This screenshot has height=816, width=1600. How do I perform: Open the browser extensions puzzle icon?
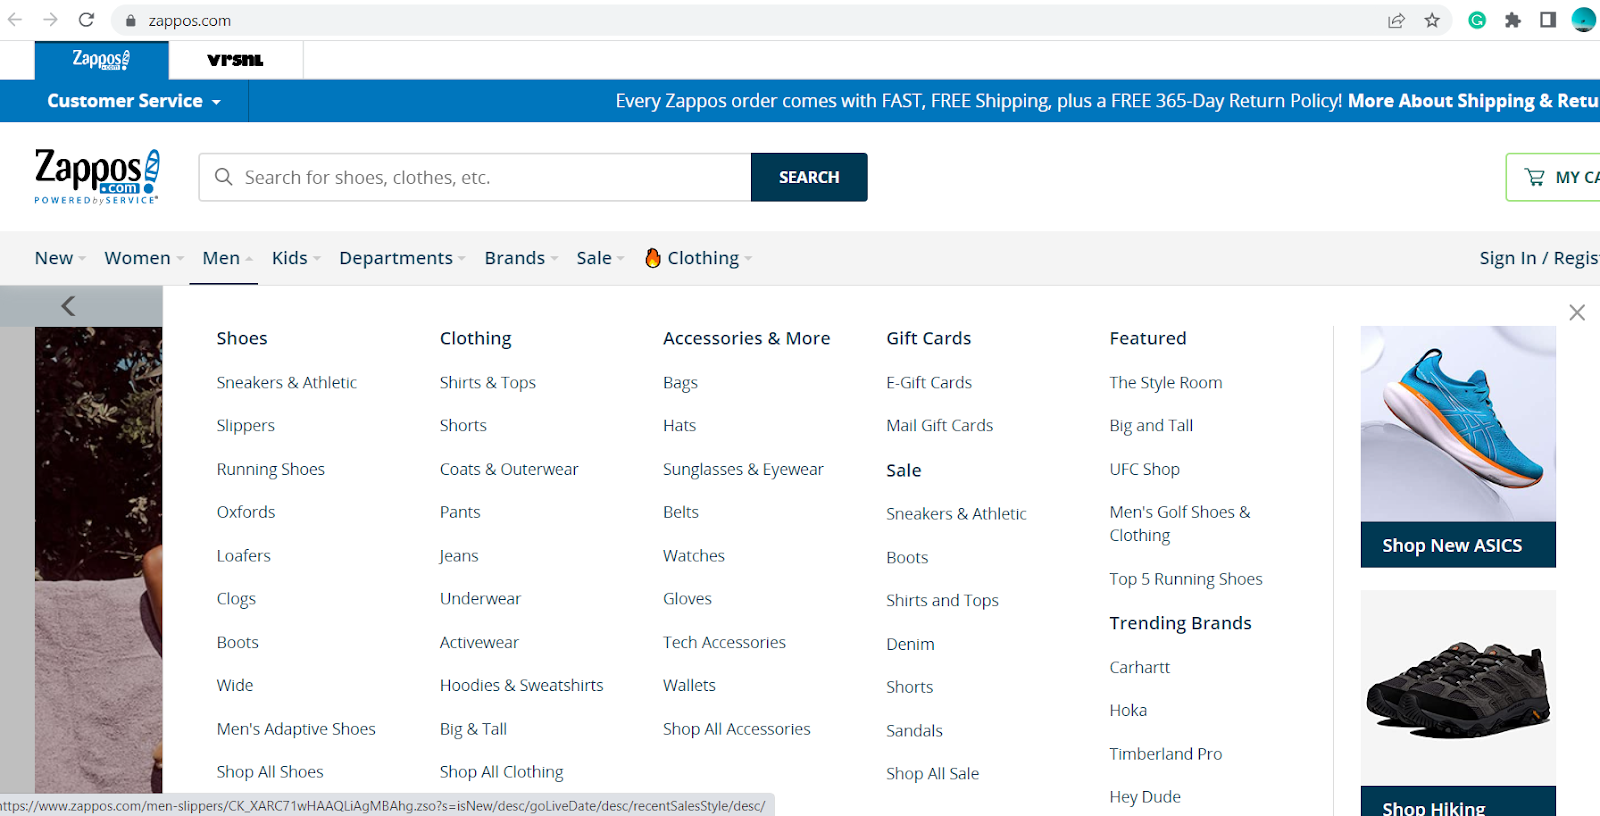(x=1513, y=20)
